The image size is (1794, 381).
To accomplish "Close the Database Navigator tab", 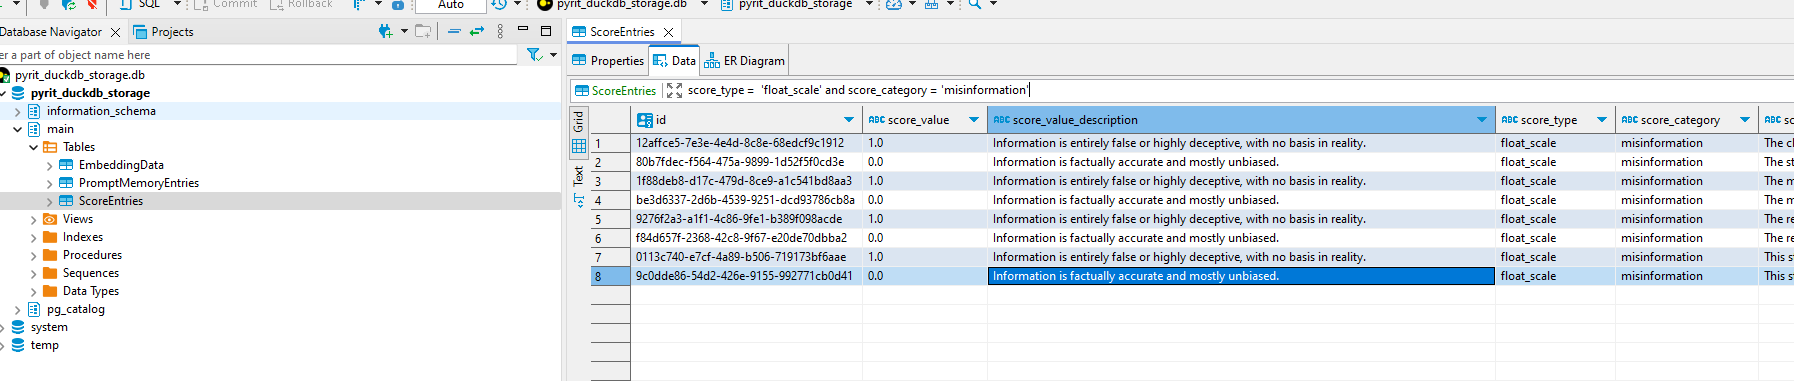I will pos(115,32).
